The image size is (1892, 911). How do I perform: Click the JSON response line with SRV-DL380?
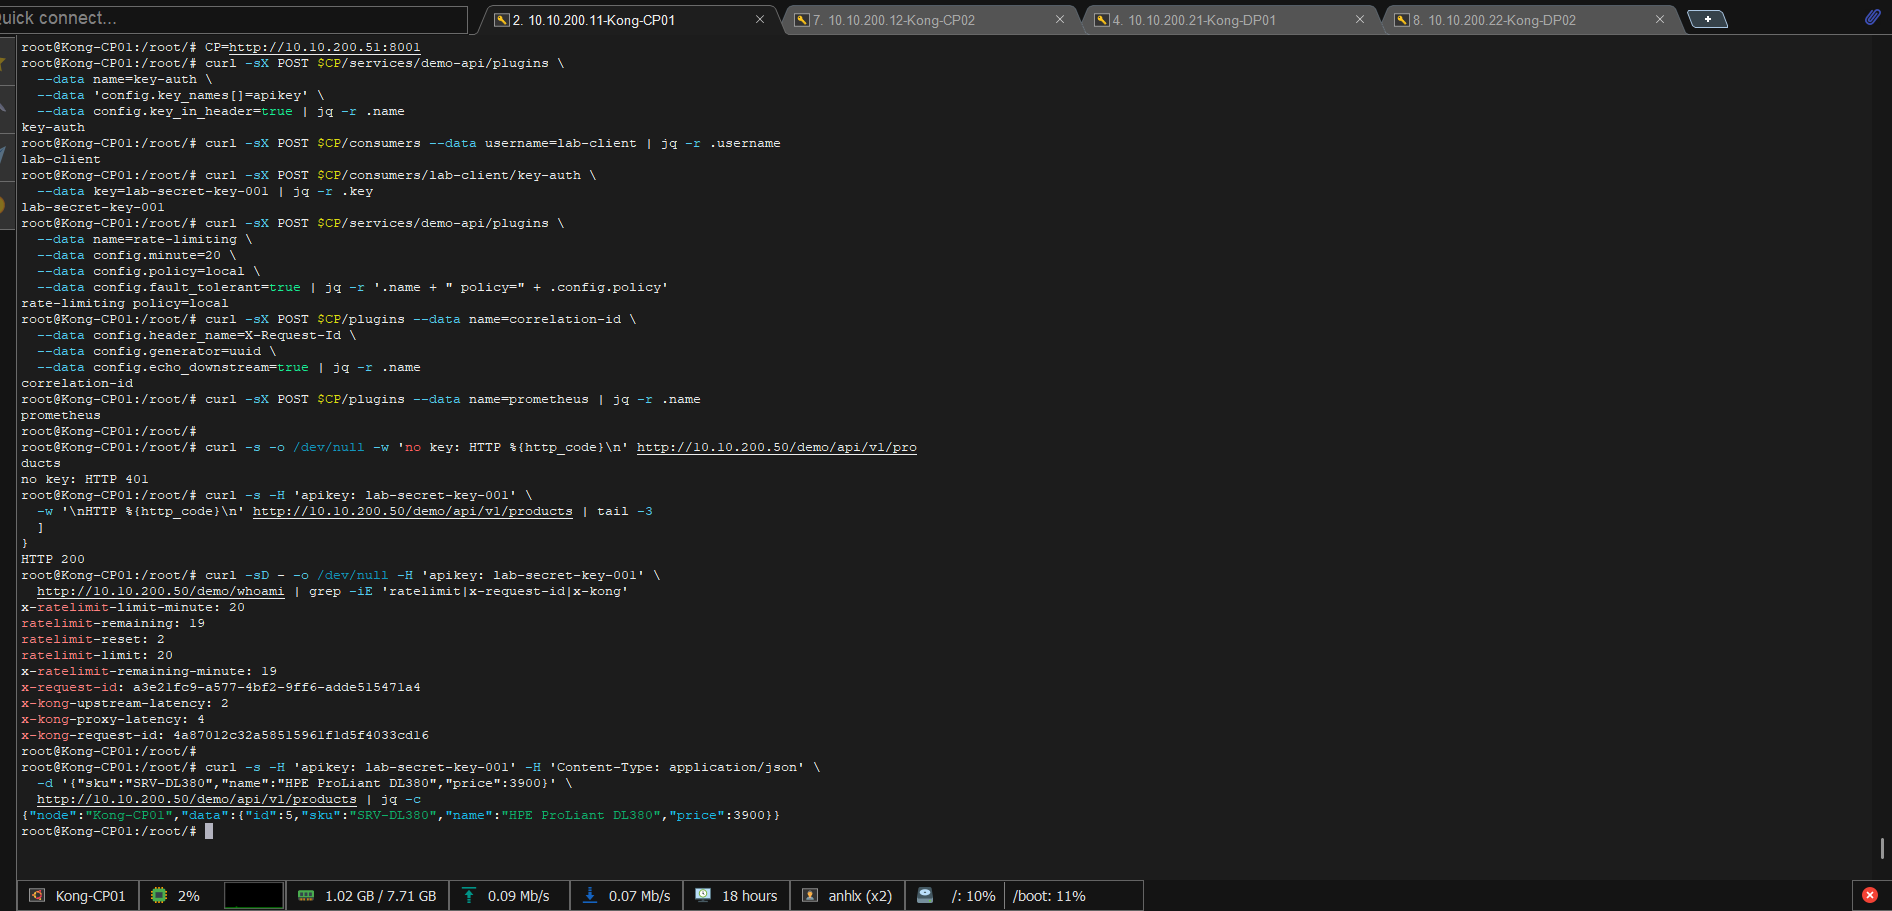[401, 815]
